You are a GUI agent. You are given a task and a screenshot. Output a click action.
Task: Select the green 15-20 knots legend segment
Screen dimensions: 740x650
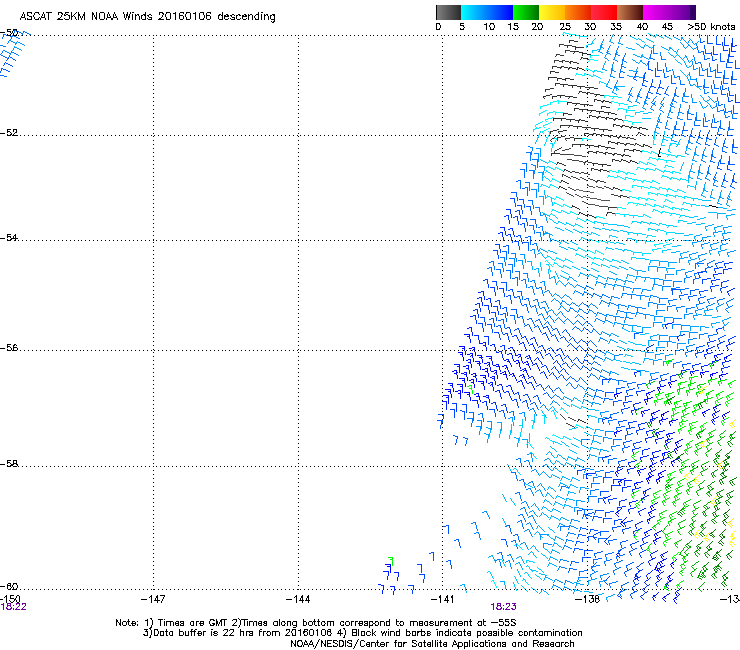coord(526,12)
